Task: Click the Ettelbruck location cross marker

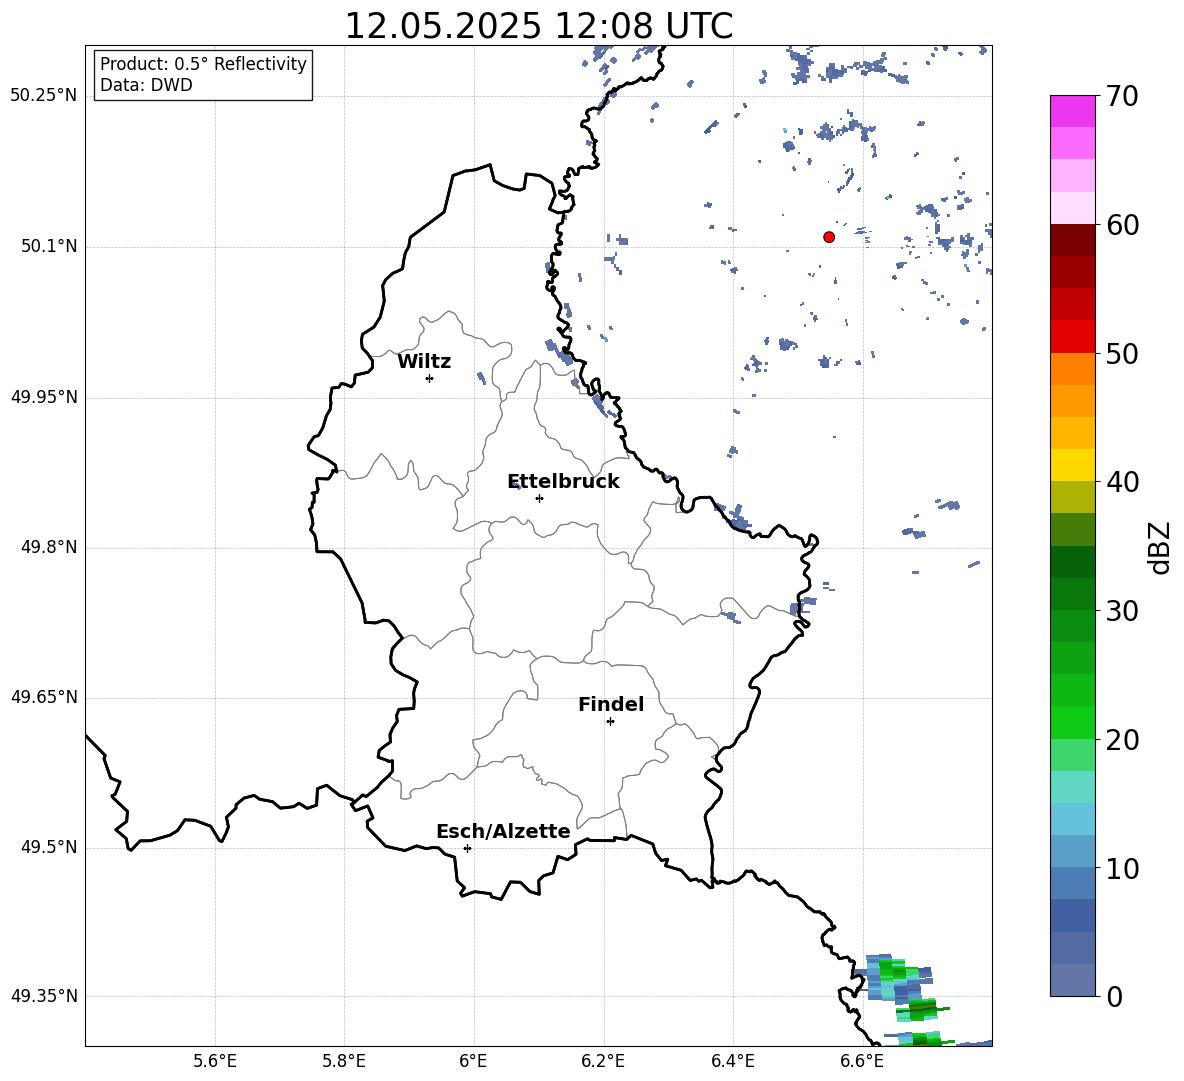Action: [x=539, y=498]
